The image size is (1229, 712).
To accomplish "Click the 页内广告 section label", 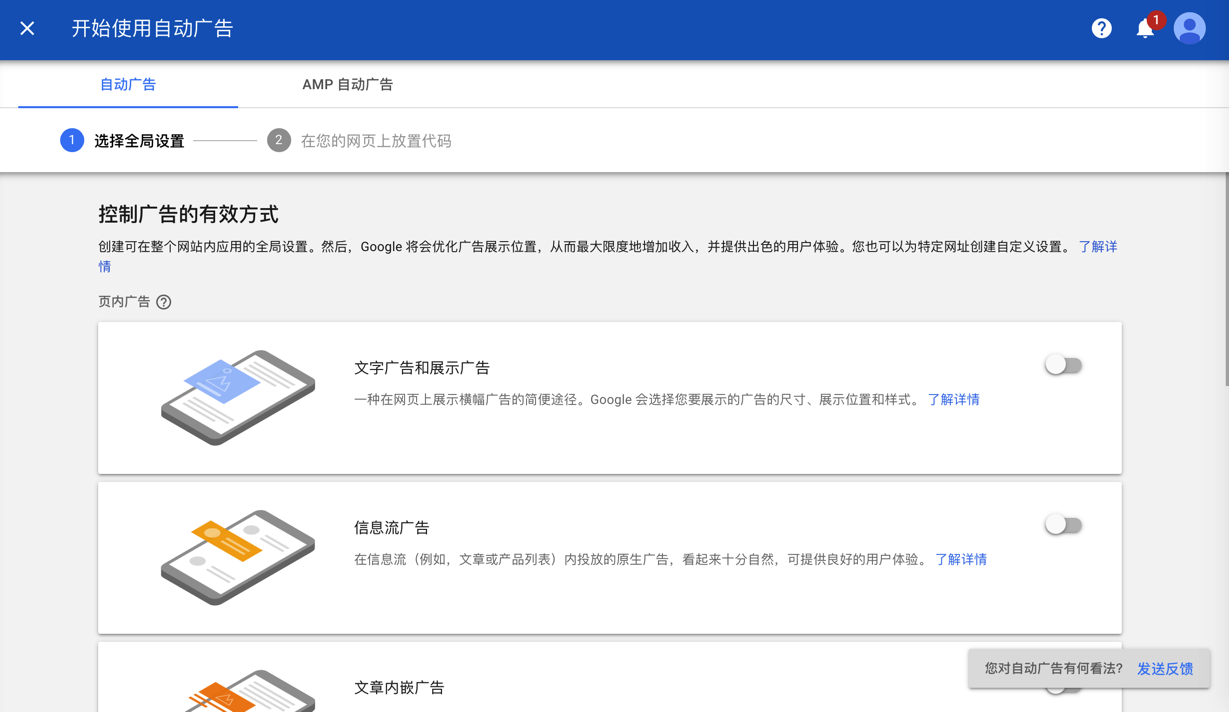I will pyautogui.click(x=124, y=302).
